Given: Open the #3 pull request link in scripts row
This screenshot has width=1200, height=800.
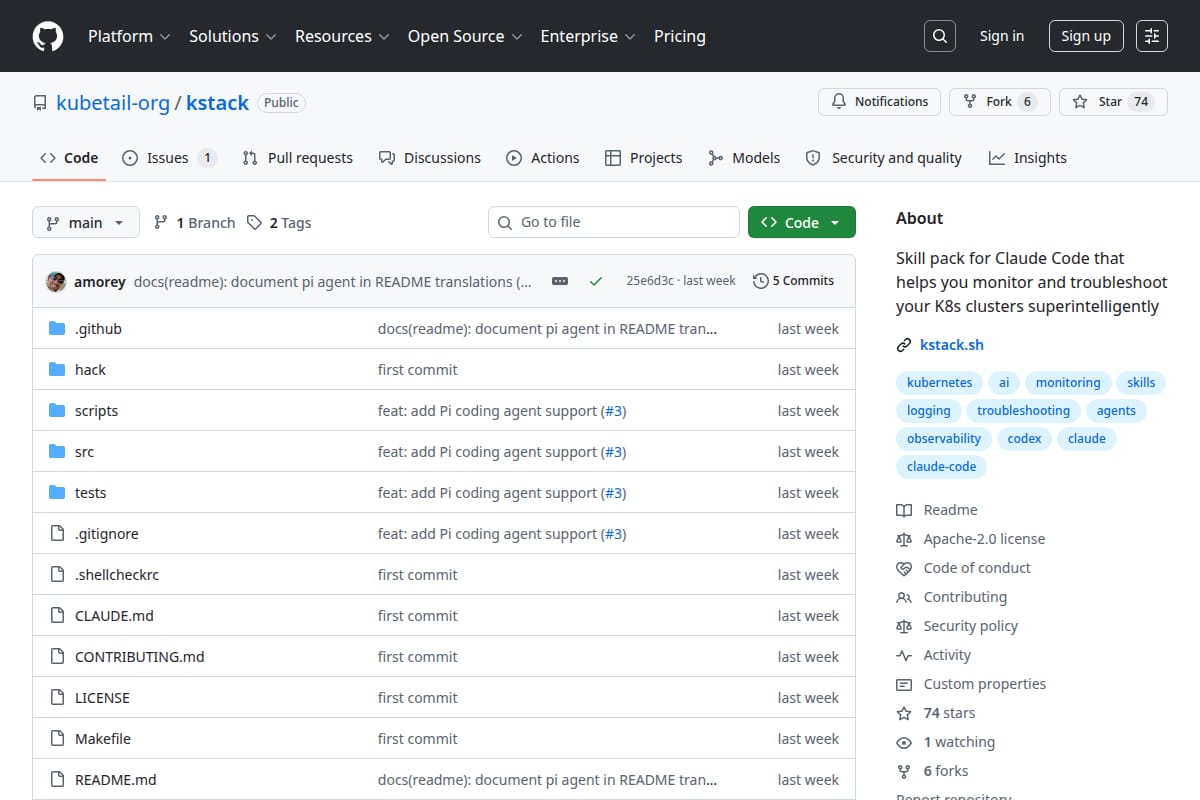Looking at the screenshot, I should (613, 411).
